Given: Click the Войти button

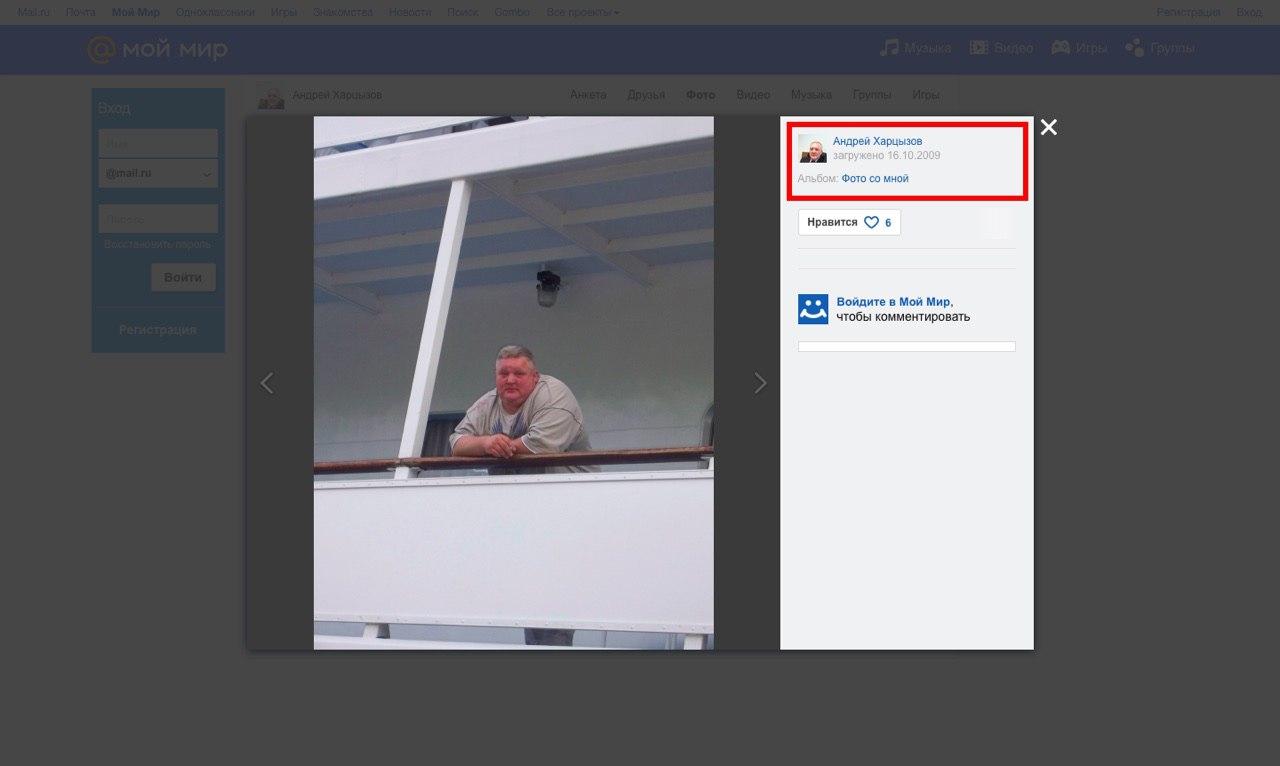Looking at the screenshot, I should click(x=183, y=277).
